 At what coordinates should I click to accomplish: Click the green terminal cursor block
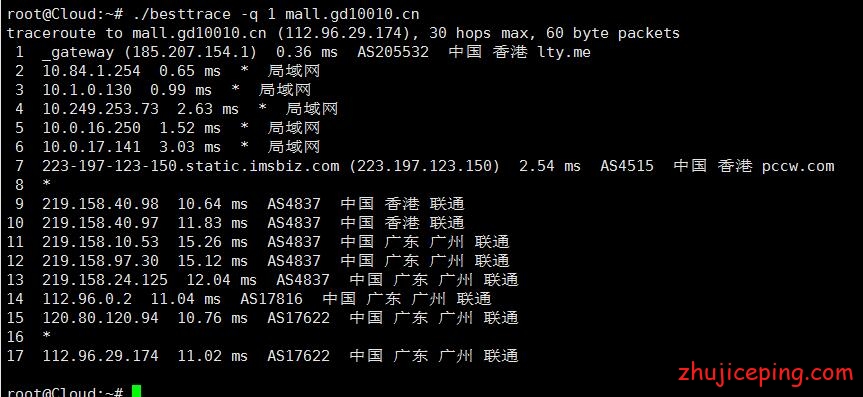tap(136, 391)
